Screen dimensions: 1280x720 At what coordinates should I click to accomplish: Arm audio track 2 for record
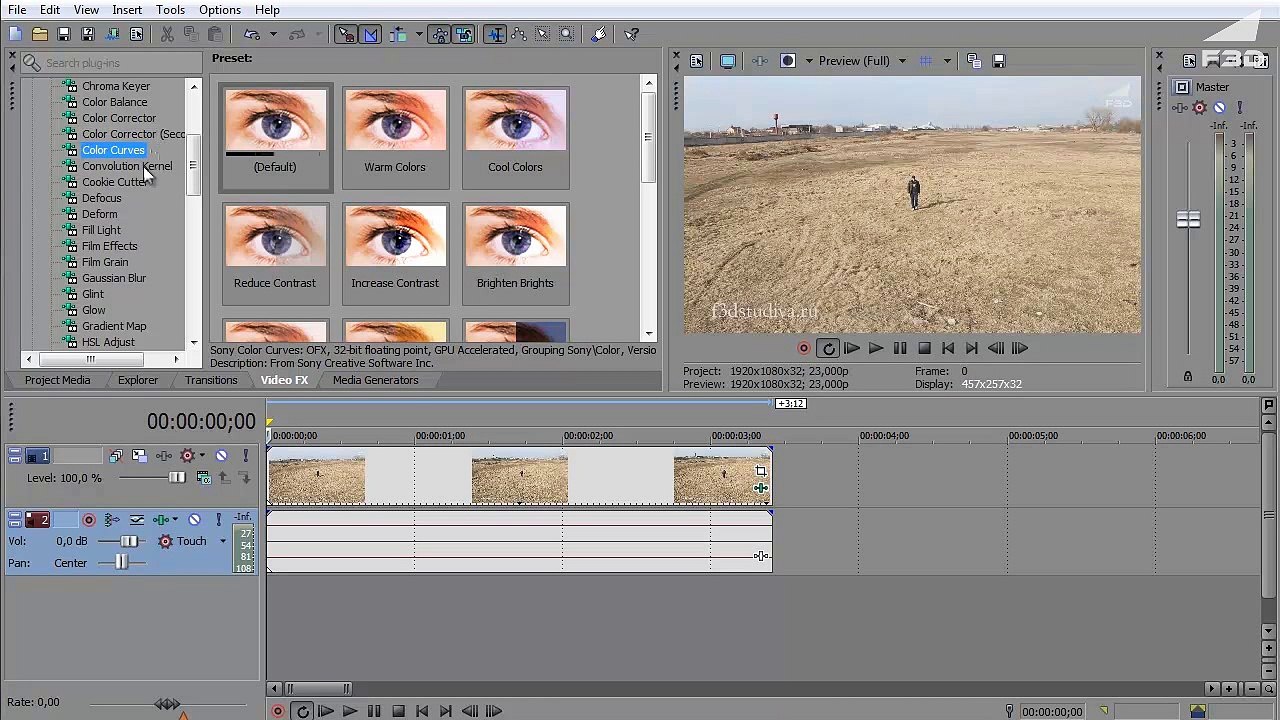(x=89, y=520)
